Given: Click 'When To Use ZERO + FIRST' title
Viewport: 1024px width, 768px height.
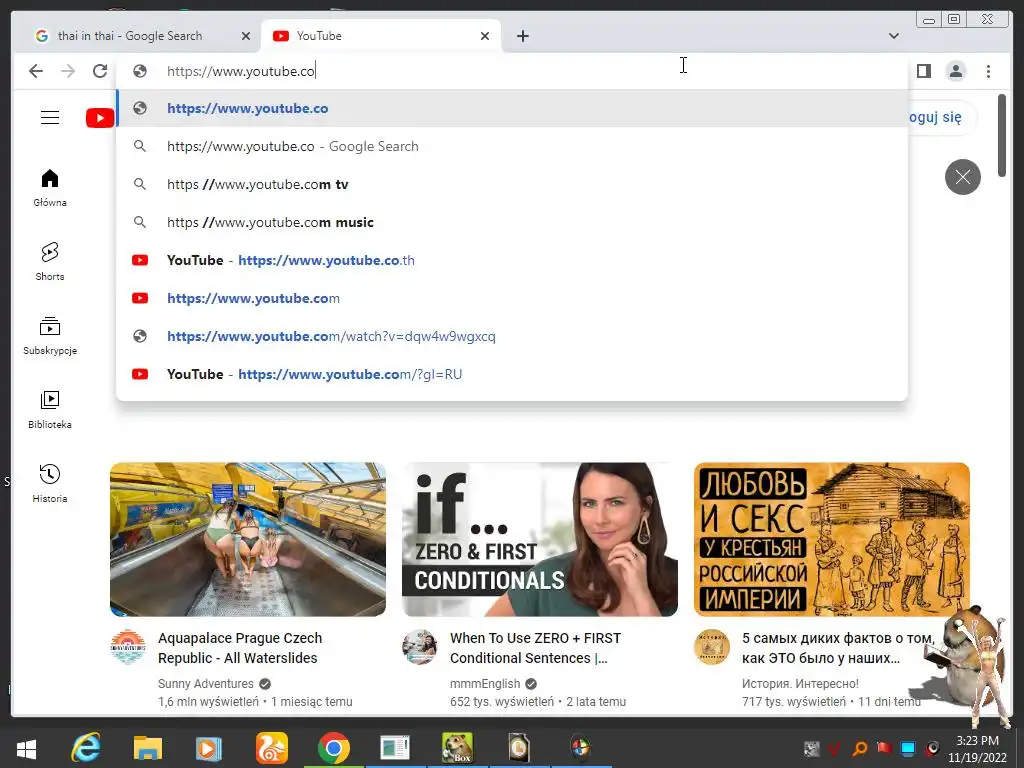Looking at the screenshot, I should pyautogui.click(x=536, y=648).
